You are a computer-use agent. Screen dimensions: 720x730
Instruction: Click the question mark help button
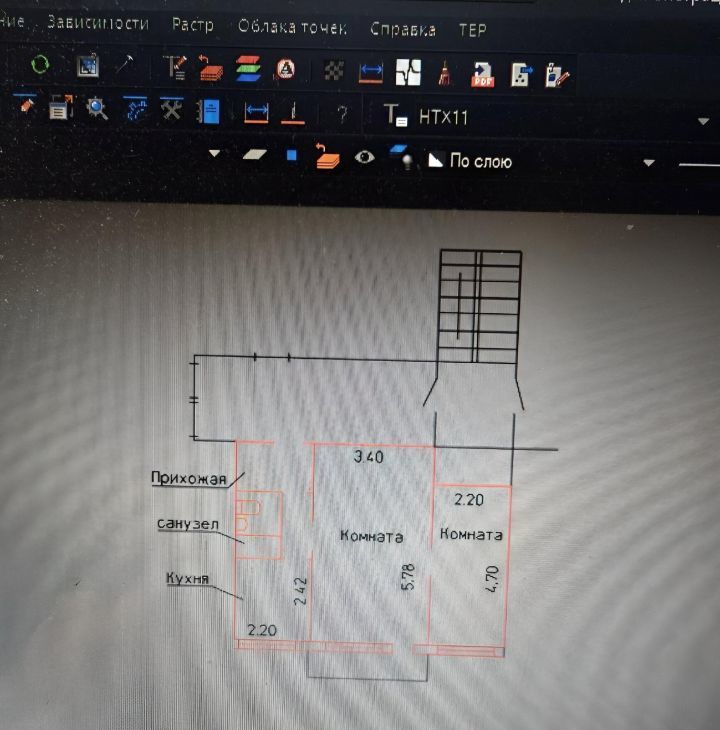pyautogui.click(x=342, y=114)
